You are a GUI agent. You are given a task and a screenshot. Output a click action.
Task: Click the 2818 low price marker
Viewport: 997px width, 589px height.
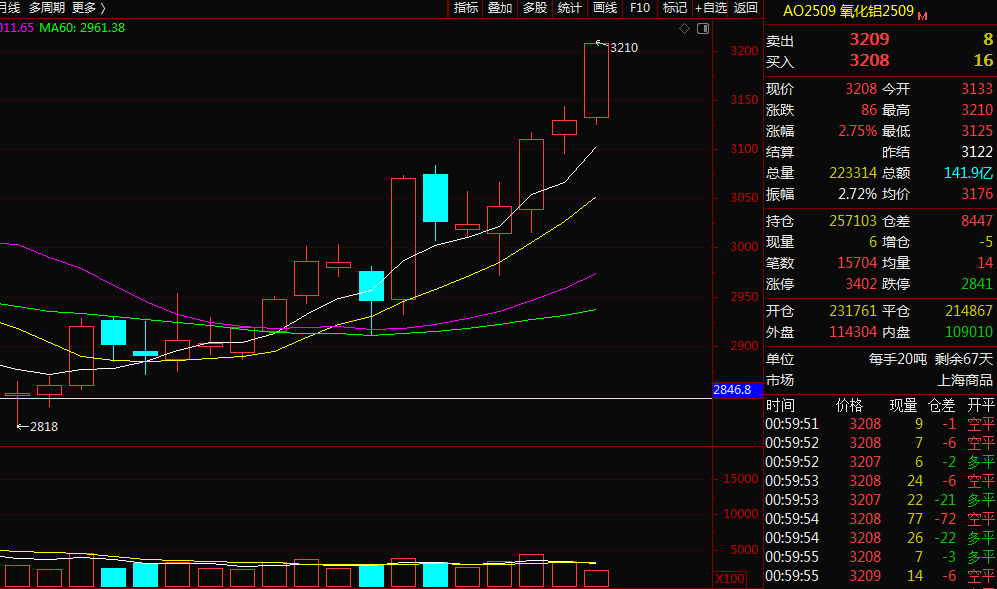click(42, 427)
